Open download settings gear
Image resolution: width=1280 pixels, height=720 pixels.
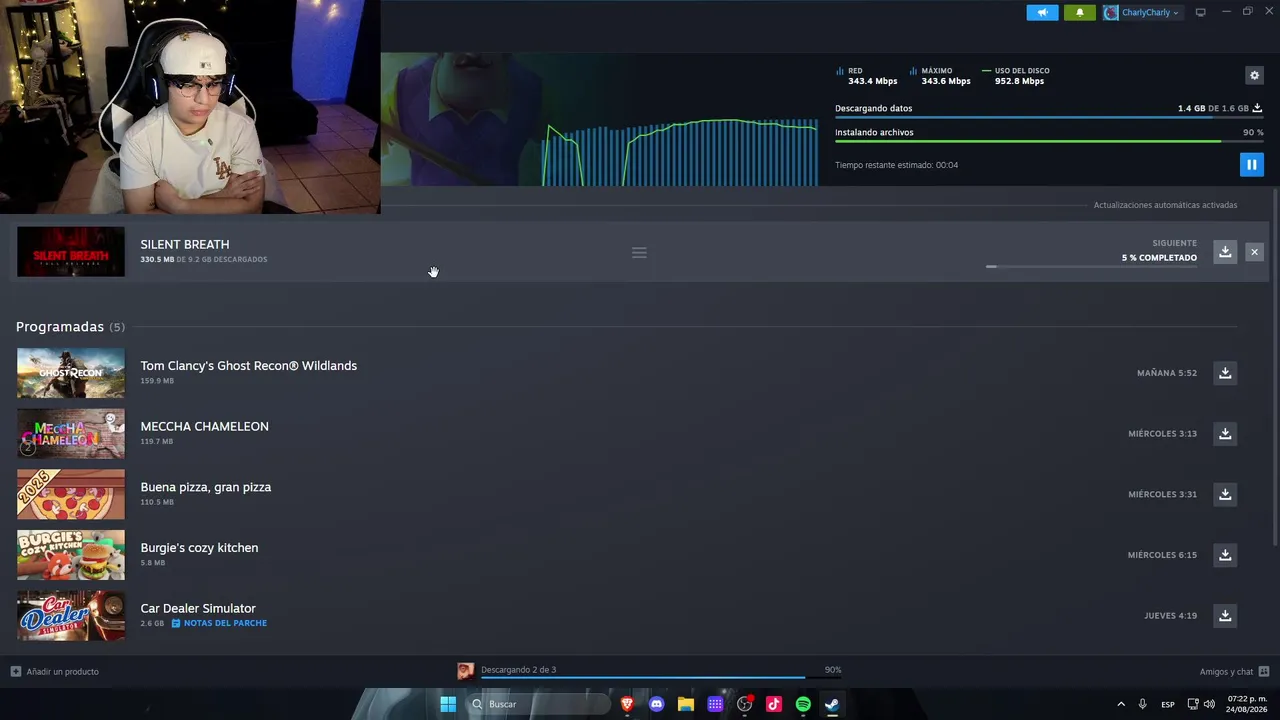pyautogui.click(x=1254, y=75)
